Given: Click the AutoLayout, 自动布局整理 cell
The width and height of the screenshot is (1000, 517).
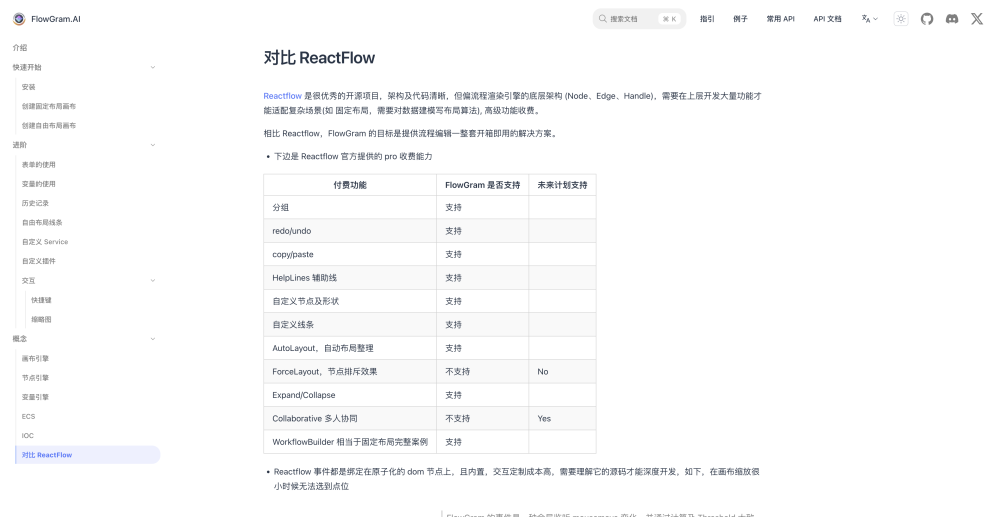Looking at the screenshot, I should [x=350, y=348].
